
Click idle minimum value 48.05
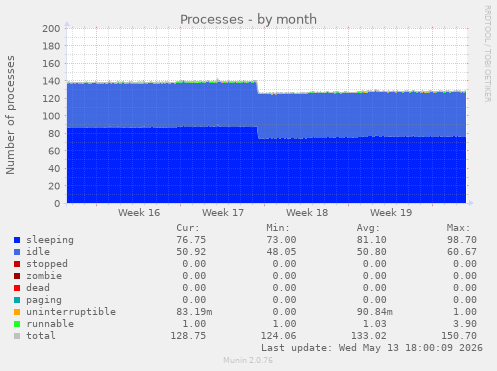(x=281, y=252)
